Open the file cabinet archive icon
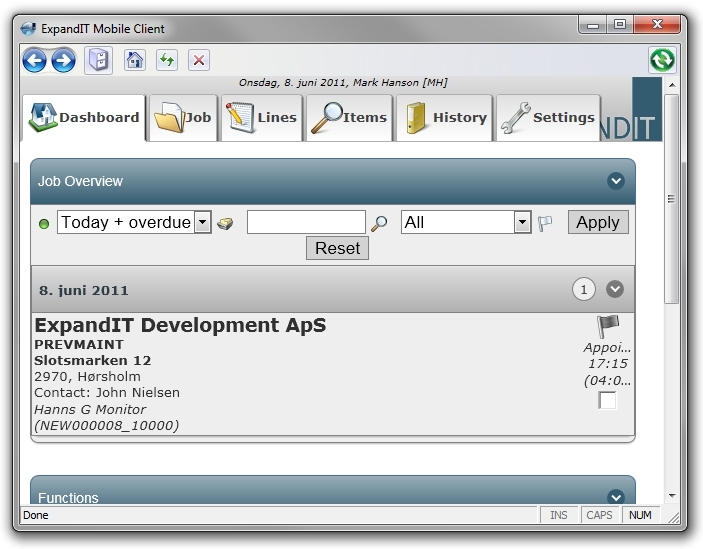This screenshot has height=549, width=703. pos(99,60)
